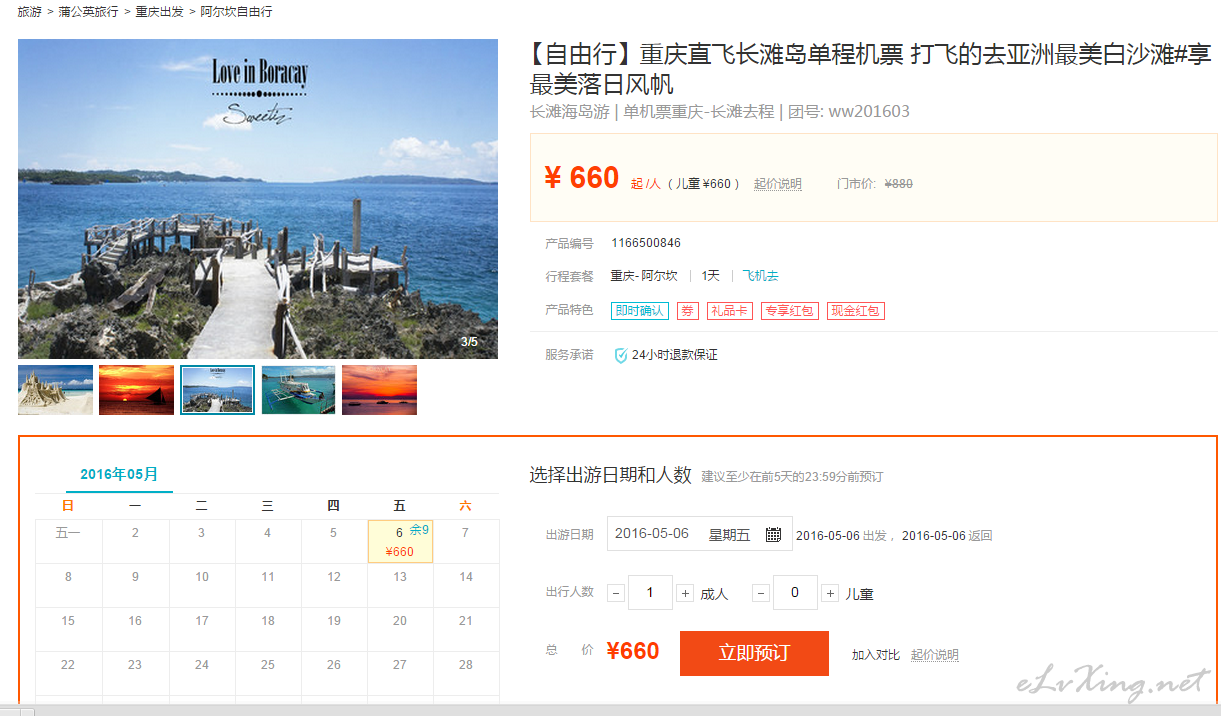This screenshot has width=1221, height=716.
Task: Open the calendar icon in date field
Action: (773, 534)
